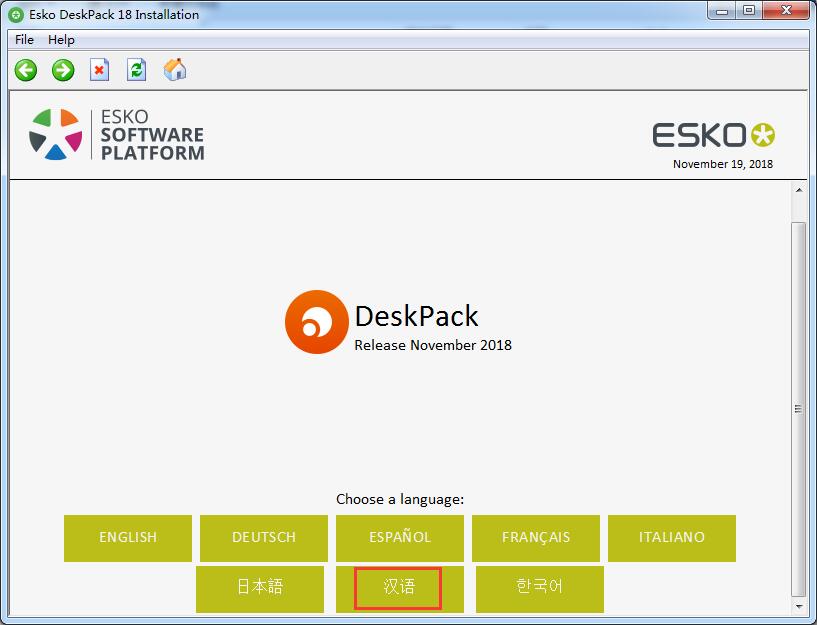Click the 'November 19, 2018' date text
Viewport: 817px width, 625px height.
pos(723,164)
